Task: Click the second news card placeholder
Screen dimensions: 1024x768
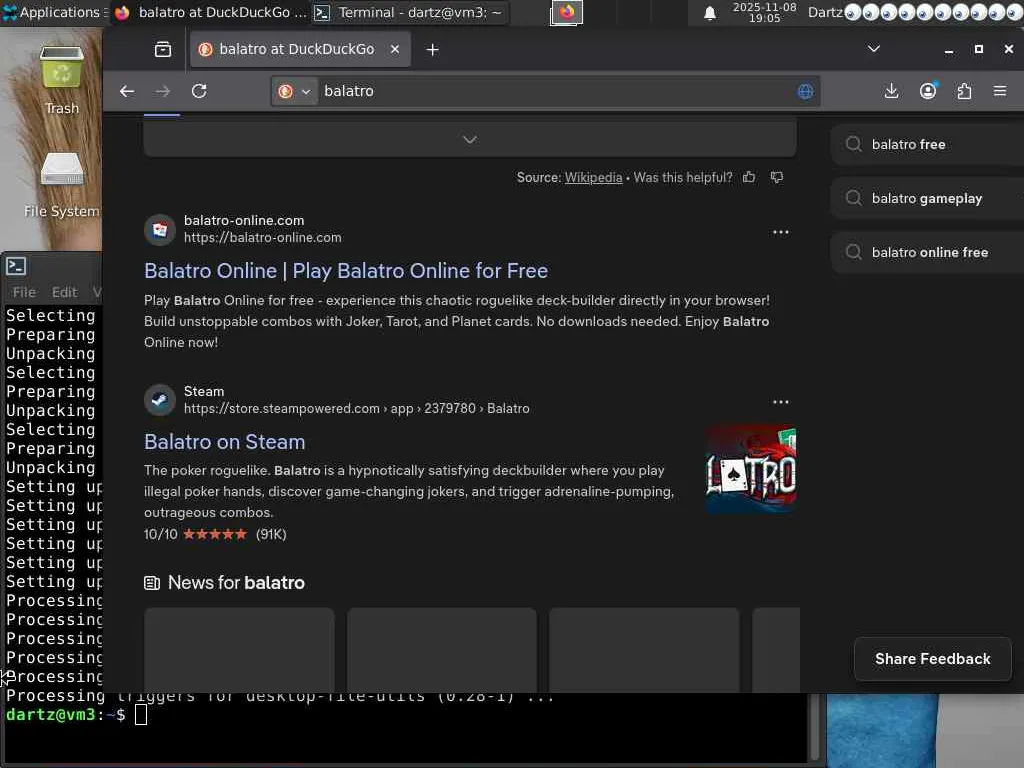Action: point(442,650)
